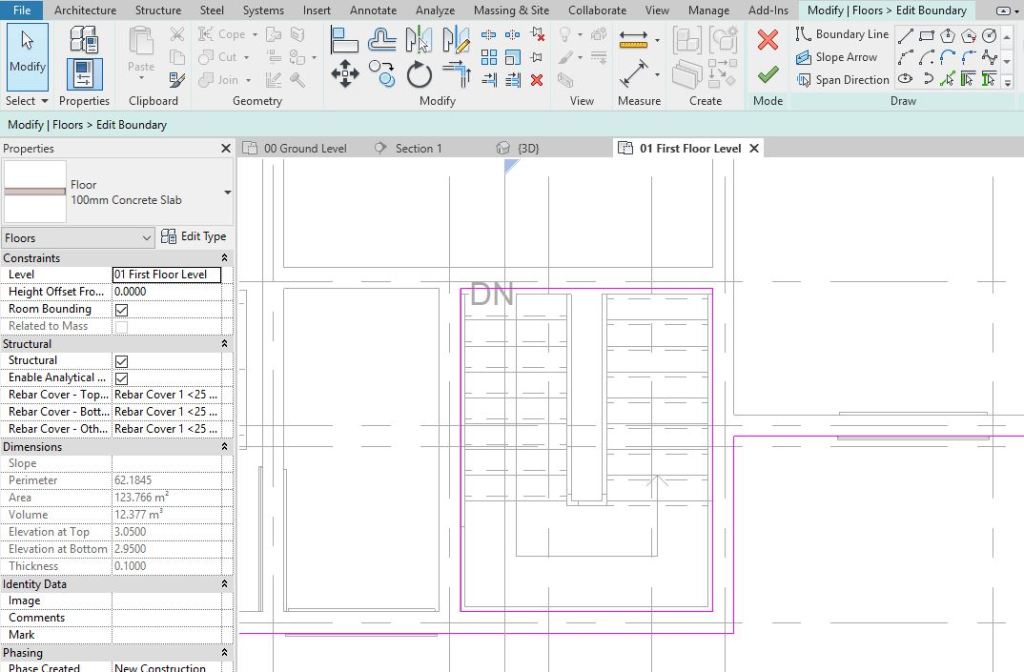Collapse the Dimensions section
1024x672 pixels.
click(x=225, y=447)
